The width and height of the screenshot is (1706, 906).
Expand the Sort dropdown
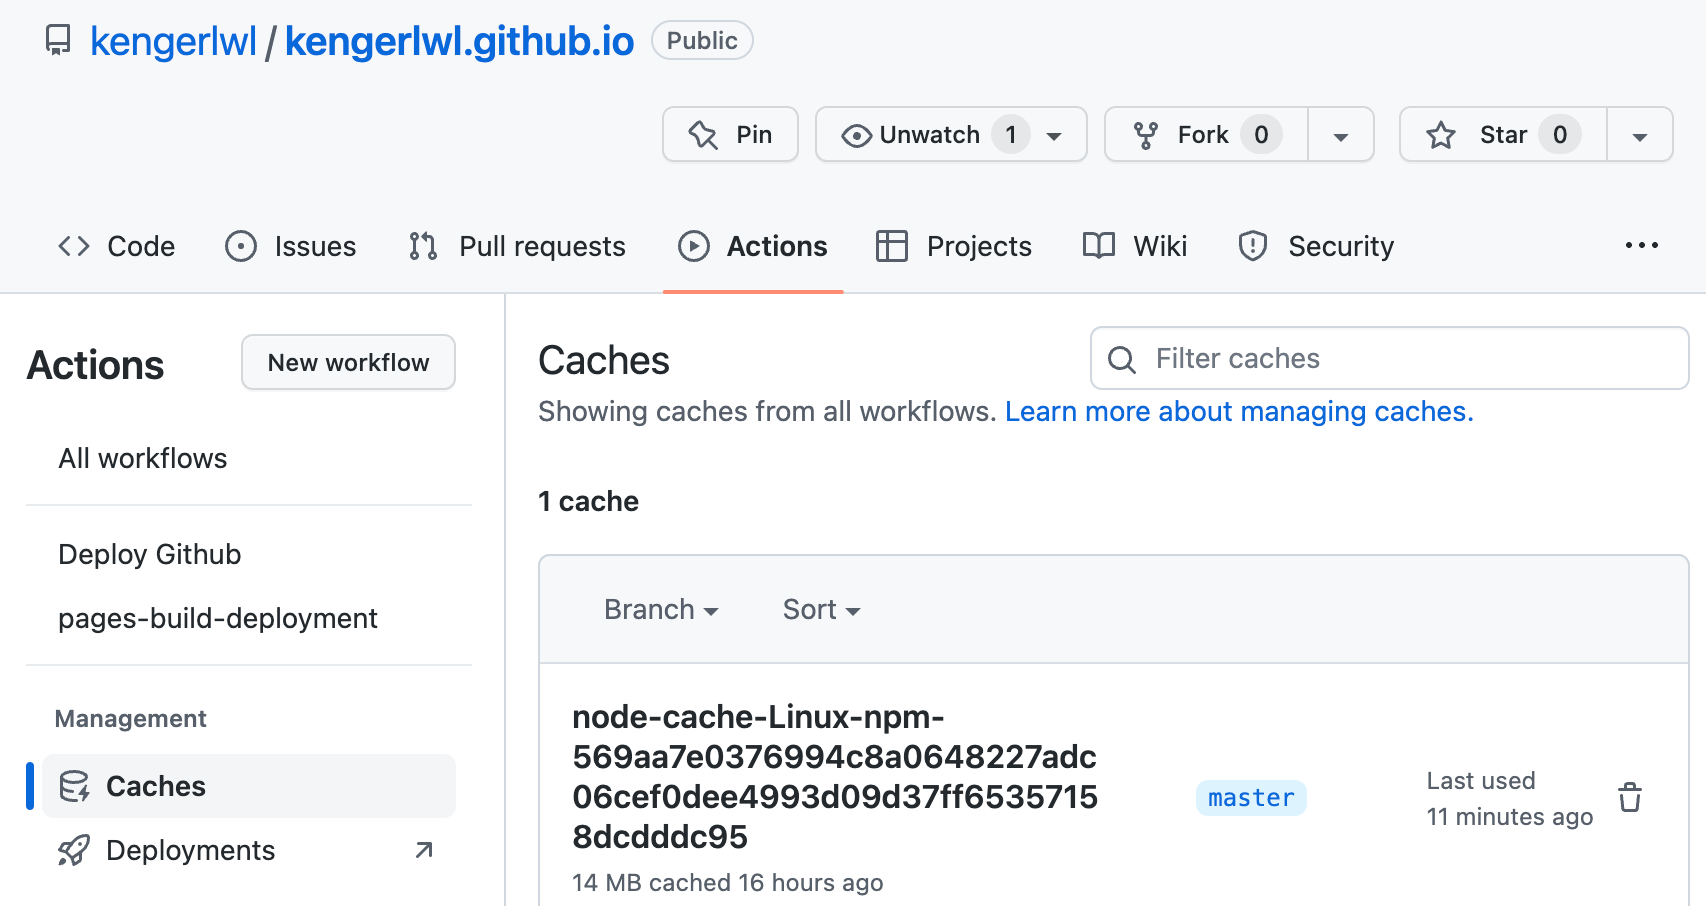tap(821, 609)
